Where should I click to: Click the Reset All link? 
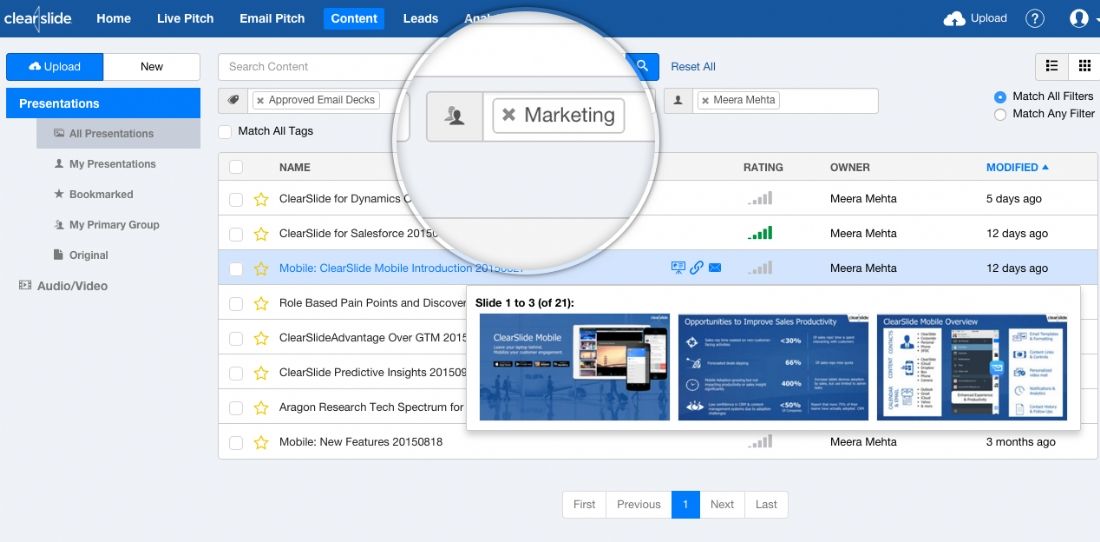(x=693, y=67)
